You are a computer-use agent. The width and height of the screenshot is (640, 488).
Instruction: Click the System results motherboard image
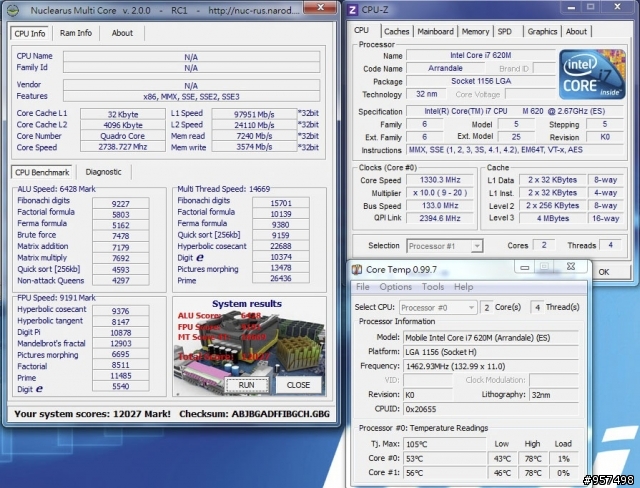point(249,347)
